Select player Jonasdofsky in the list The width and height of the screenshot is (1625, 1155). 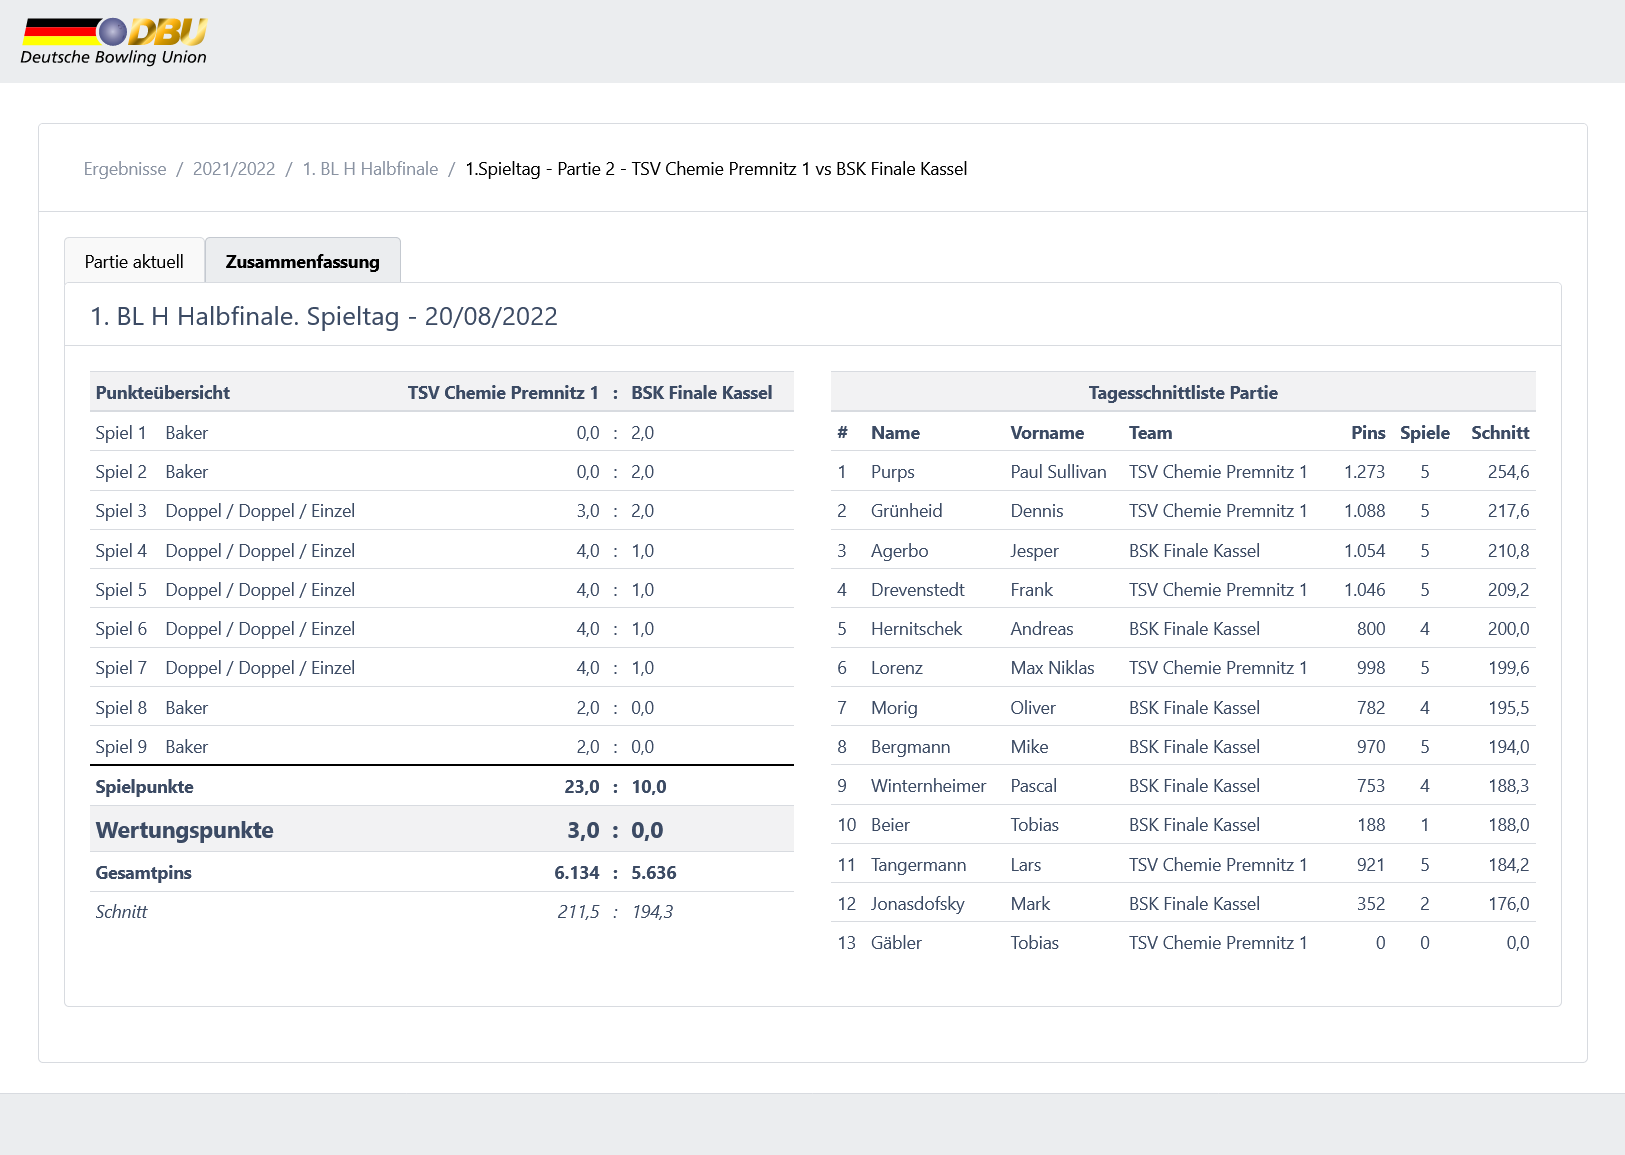[1183, 903]
